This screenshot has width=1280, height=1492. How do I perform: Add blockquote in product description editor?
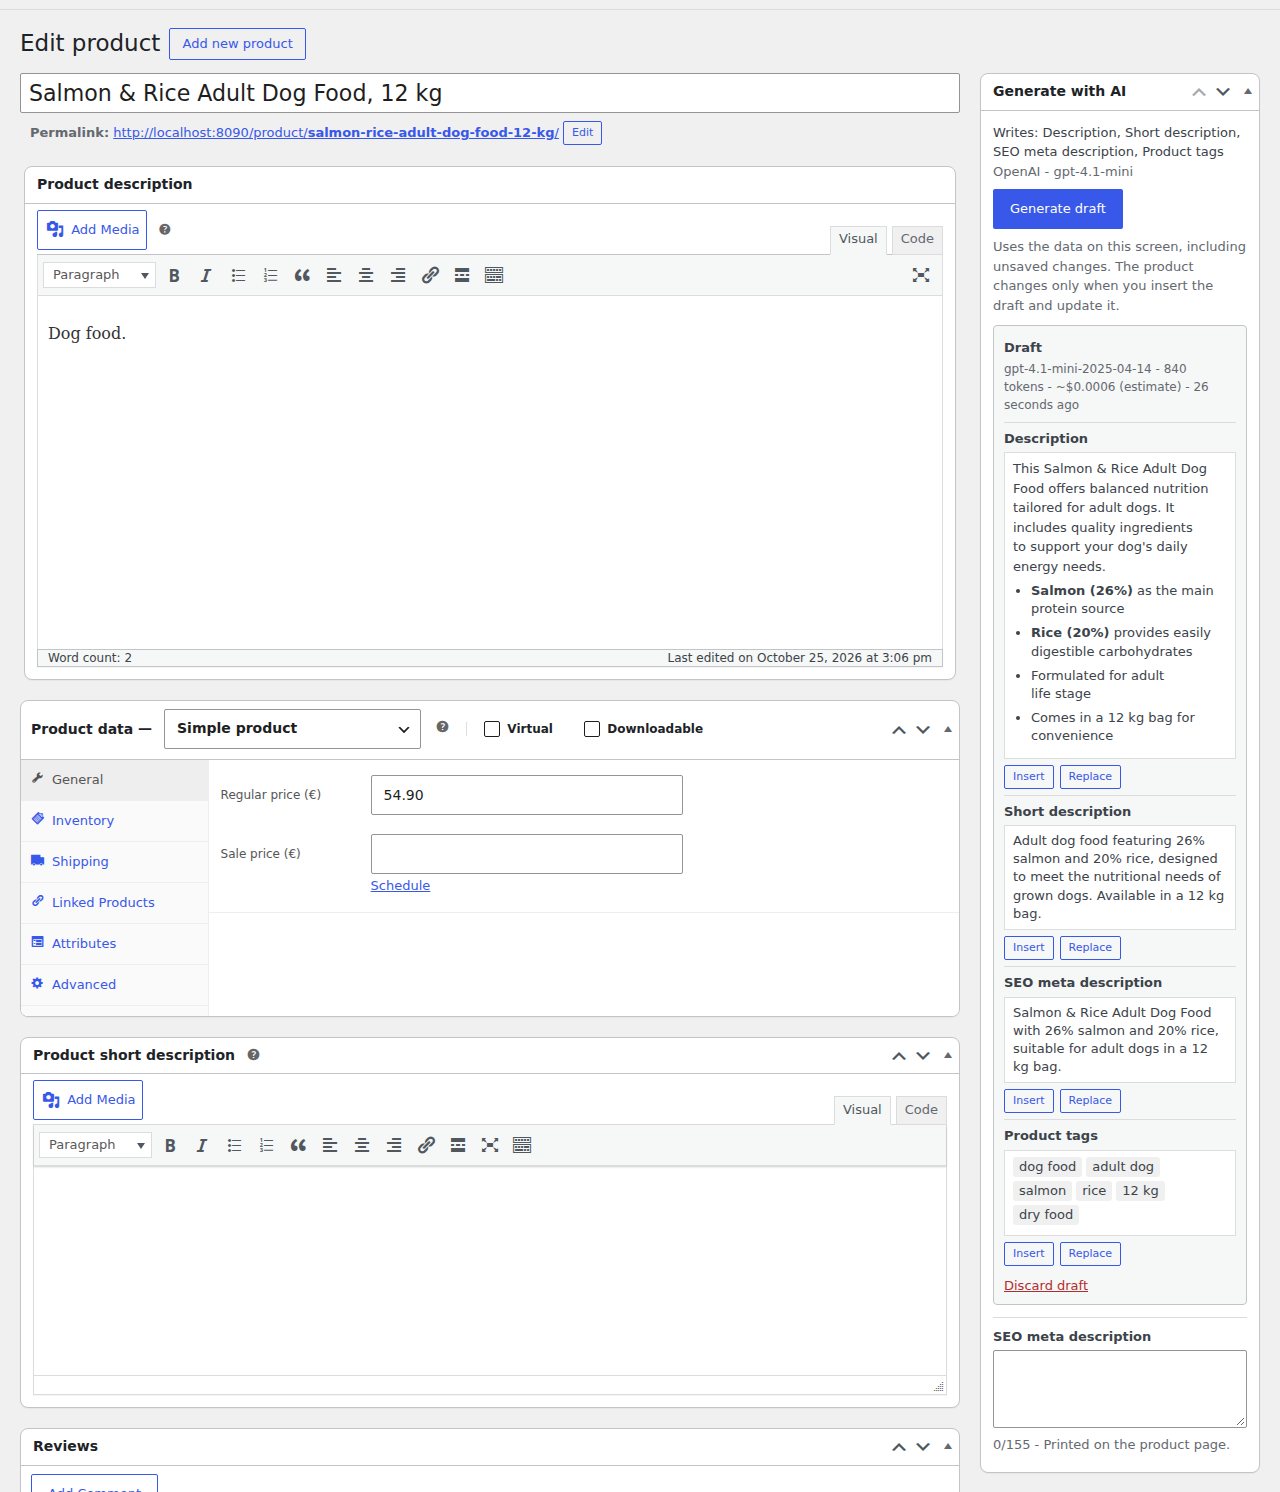pos(302,275)
